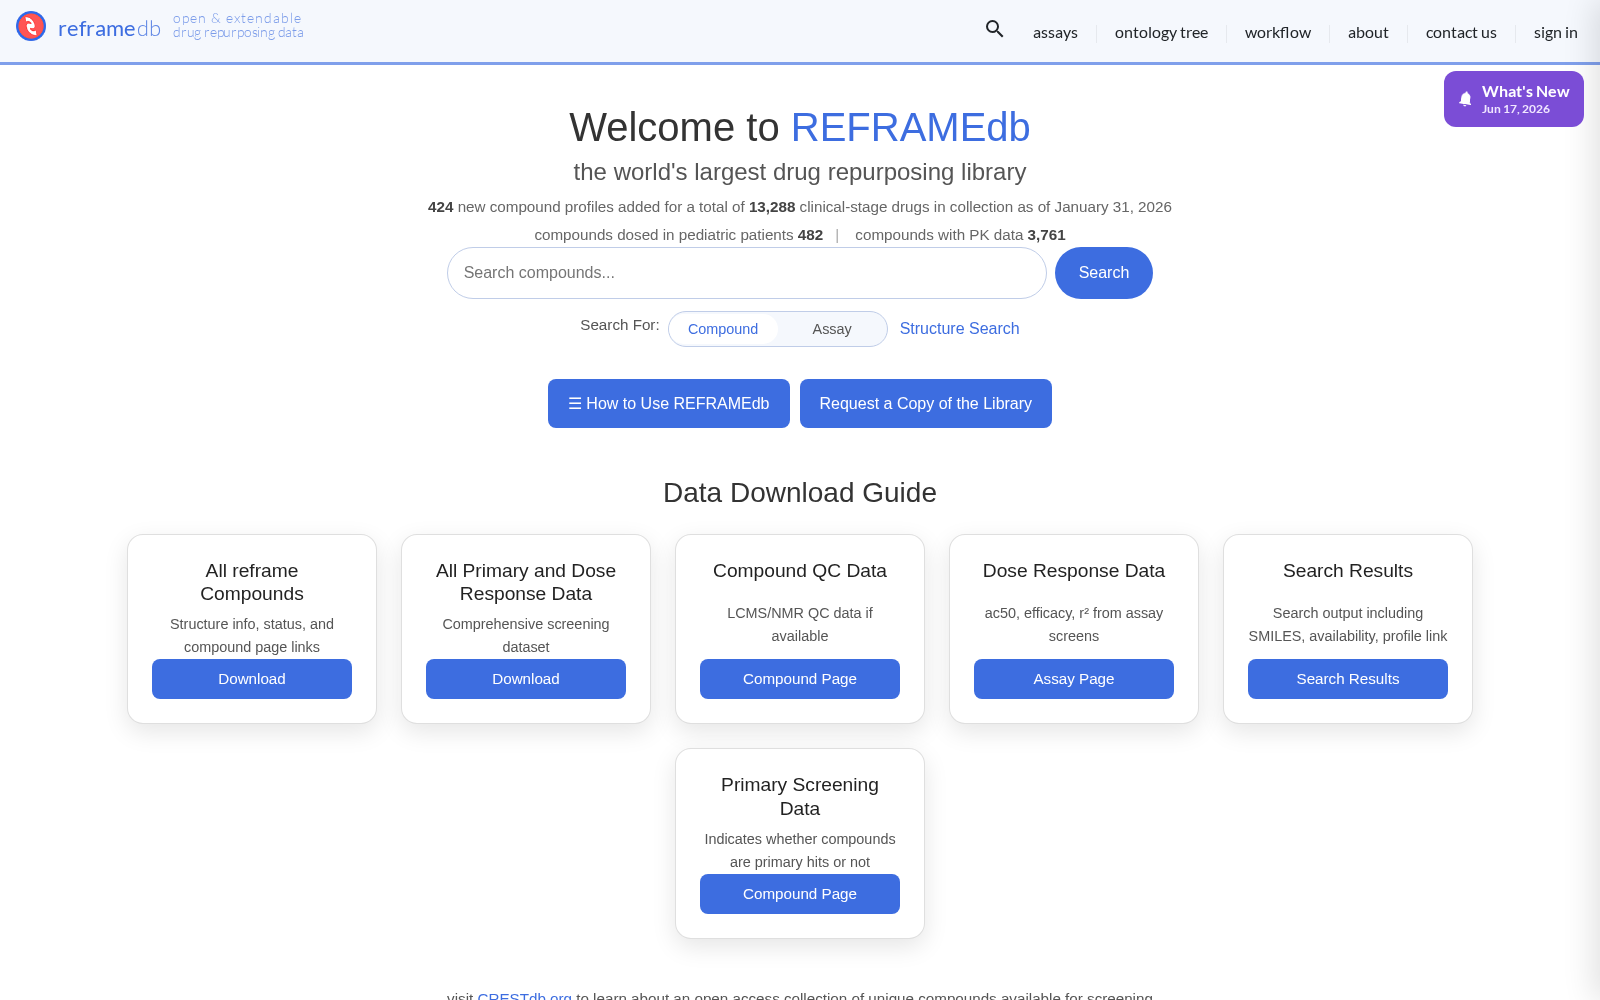Select the Compound search toggle
This screenshot has height=1000, width=1600.
click(x=723, y=329)
